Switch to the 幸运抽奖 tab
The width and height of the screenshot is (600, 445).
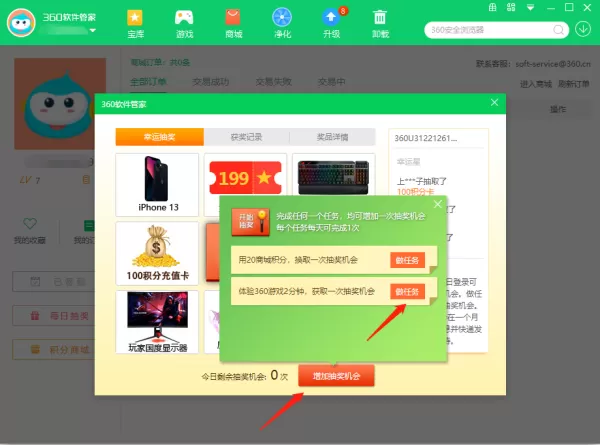[x=160, y=137]
